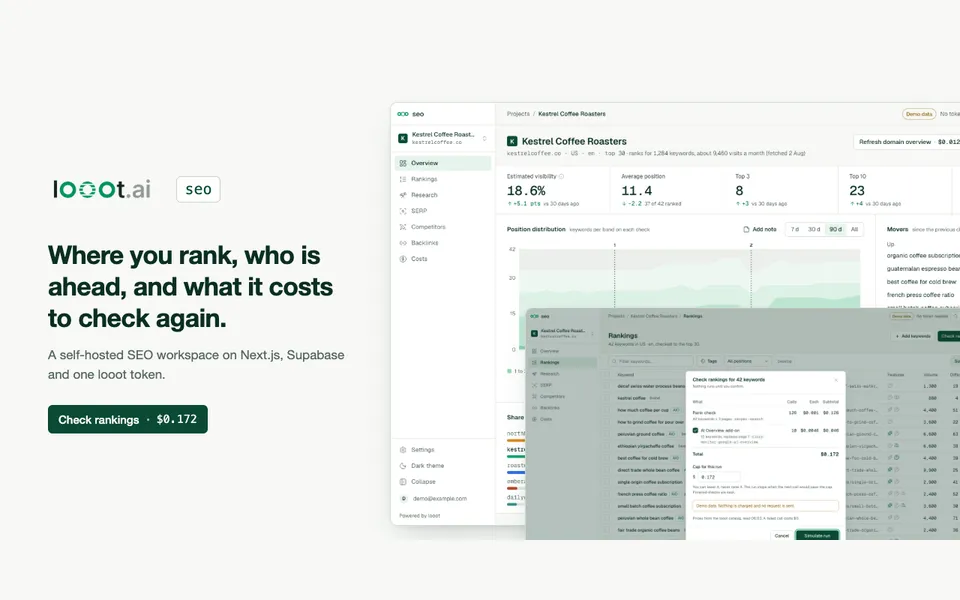This screenshot has height=600, width=960.
Task: Click the Projects breadcrumb link
Action: point(518,114)
